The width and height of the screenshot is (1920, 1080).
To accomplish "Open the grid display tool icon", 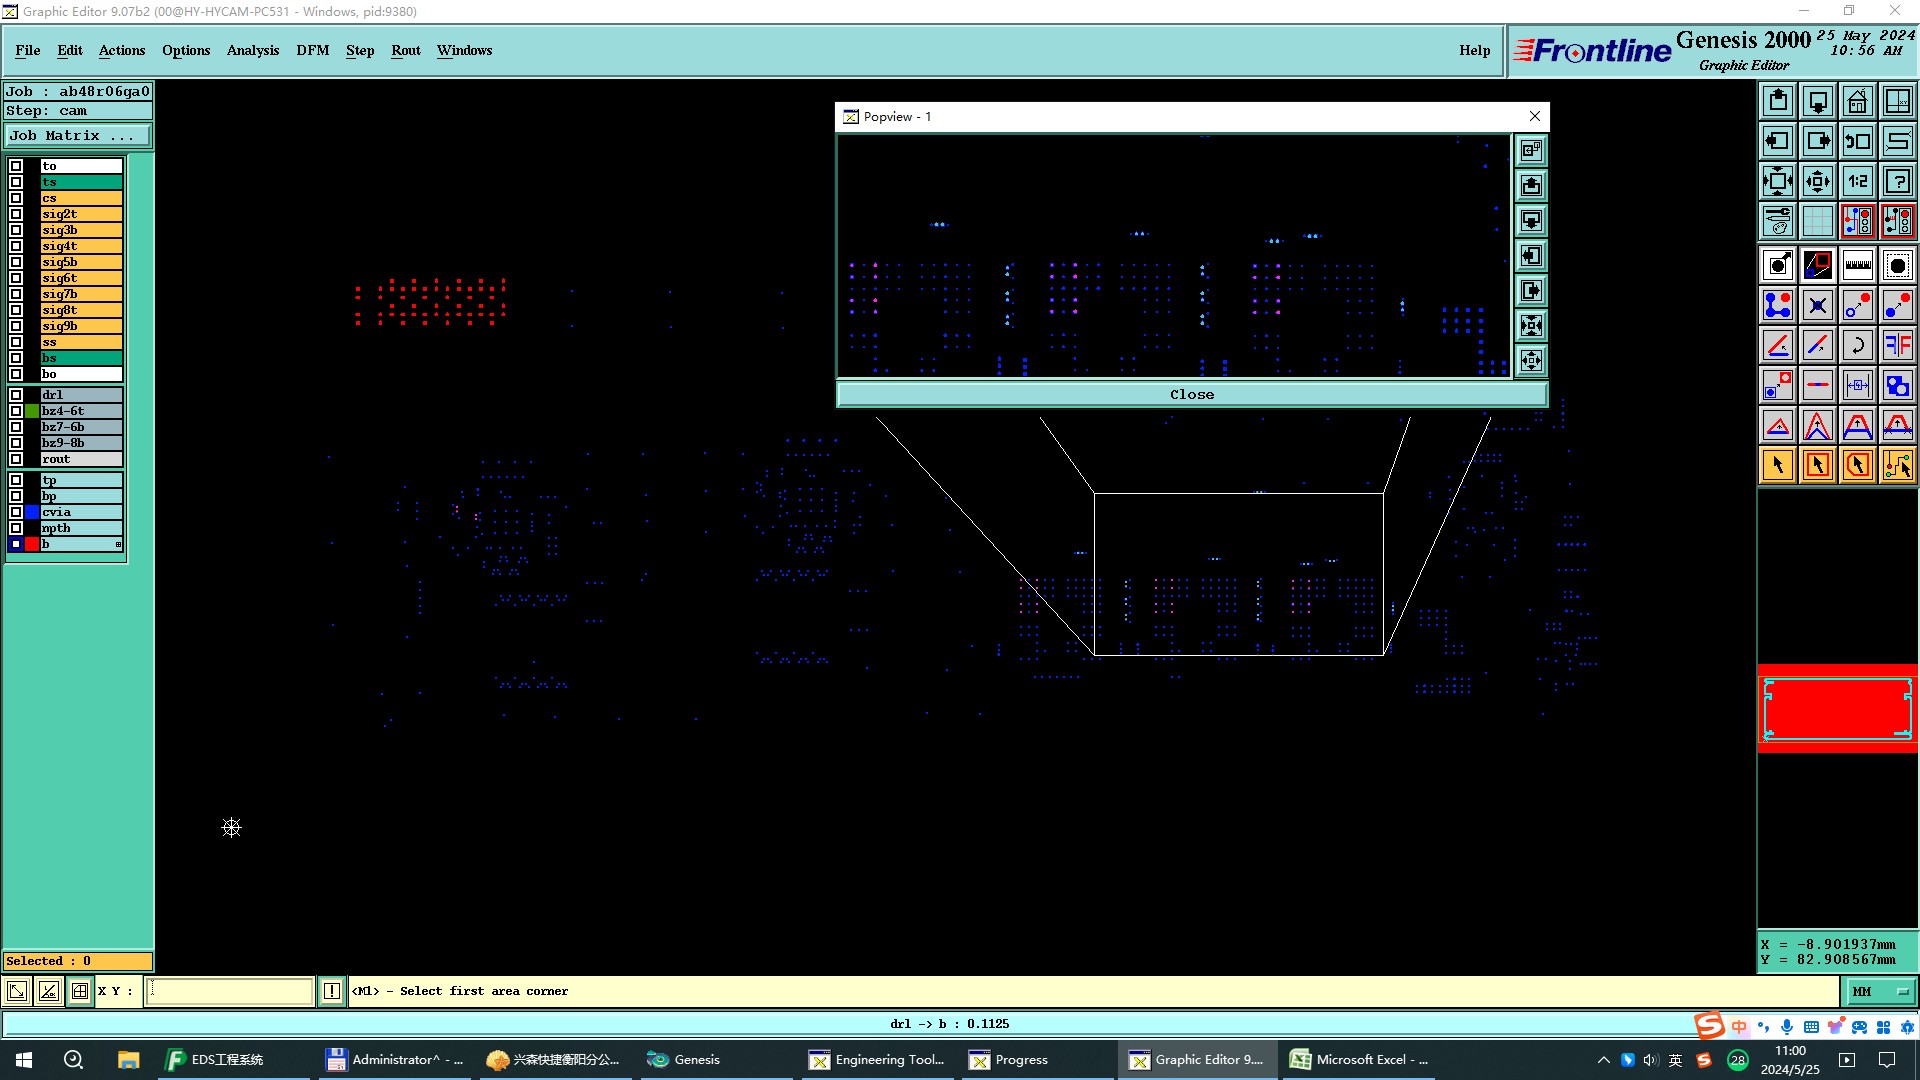I will click(1817, 221).
